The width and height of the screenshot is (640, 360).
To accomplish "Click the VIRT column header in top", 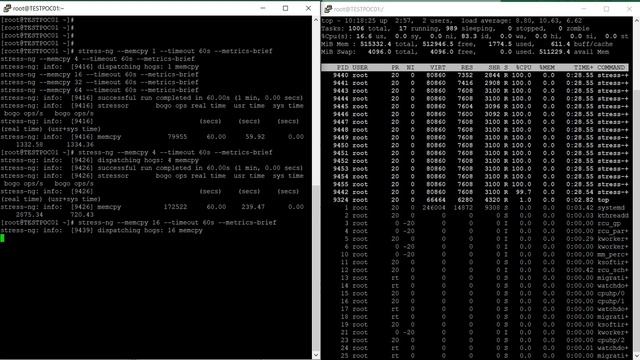I will [438, 67].
